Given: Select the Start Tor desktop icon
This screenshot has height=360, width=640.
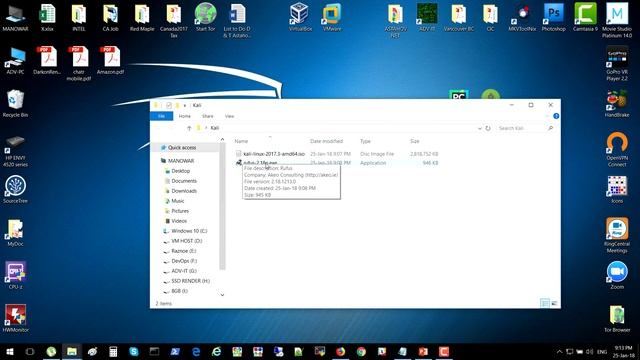Looking at the screenshot, I should pos(205,17).
